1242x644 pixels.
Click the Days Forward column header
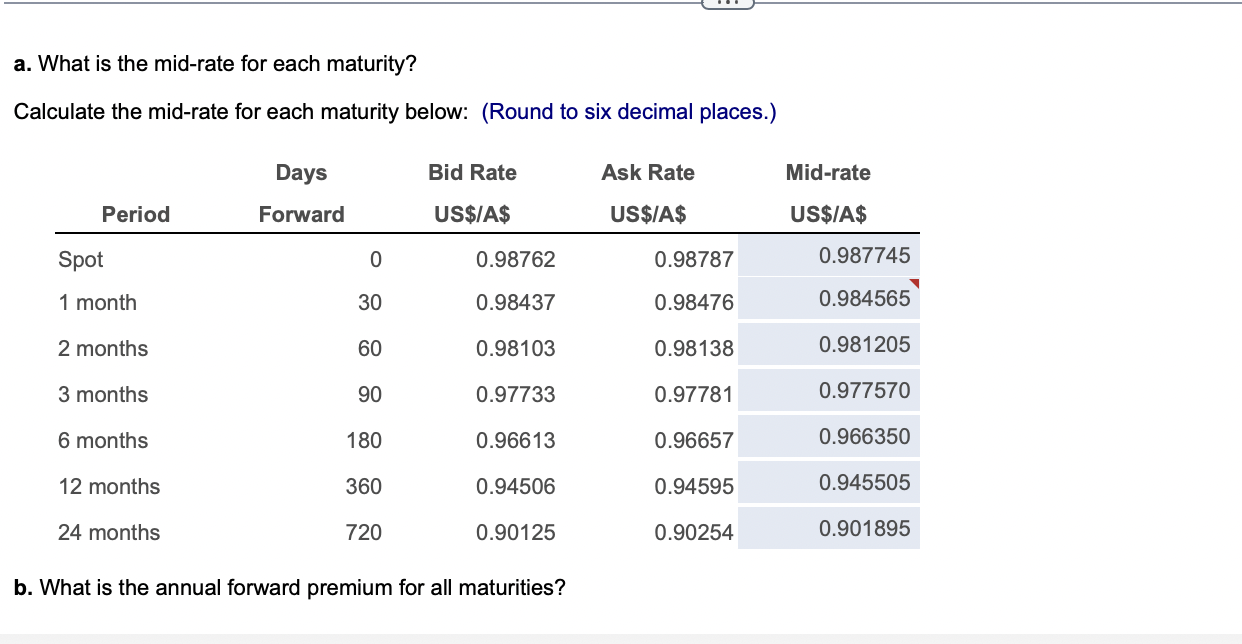coord(301,193)
